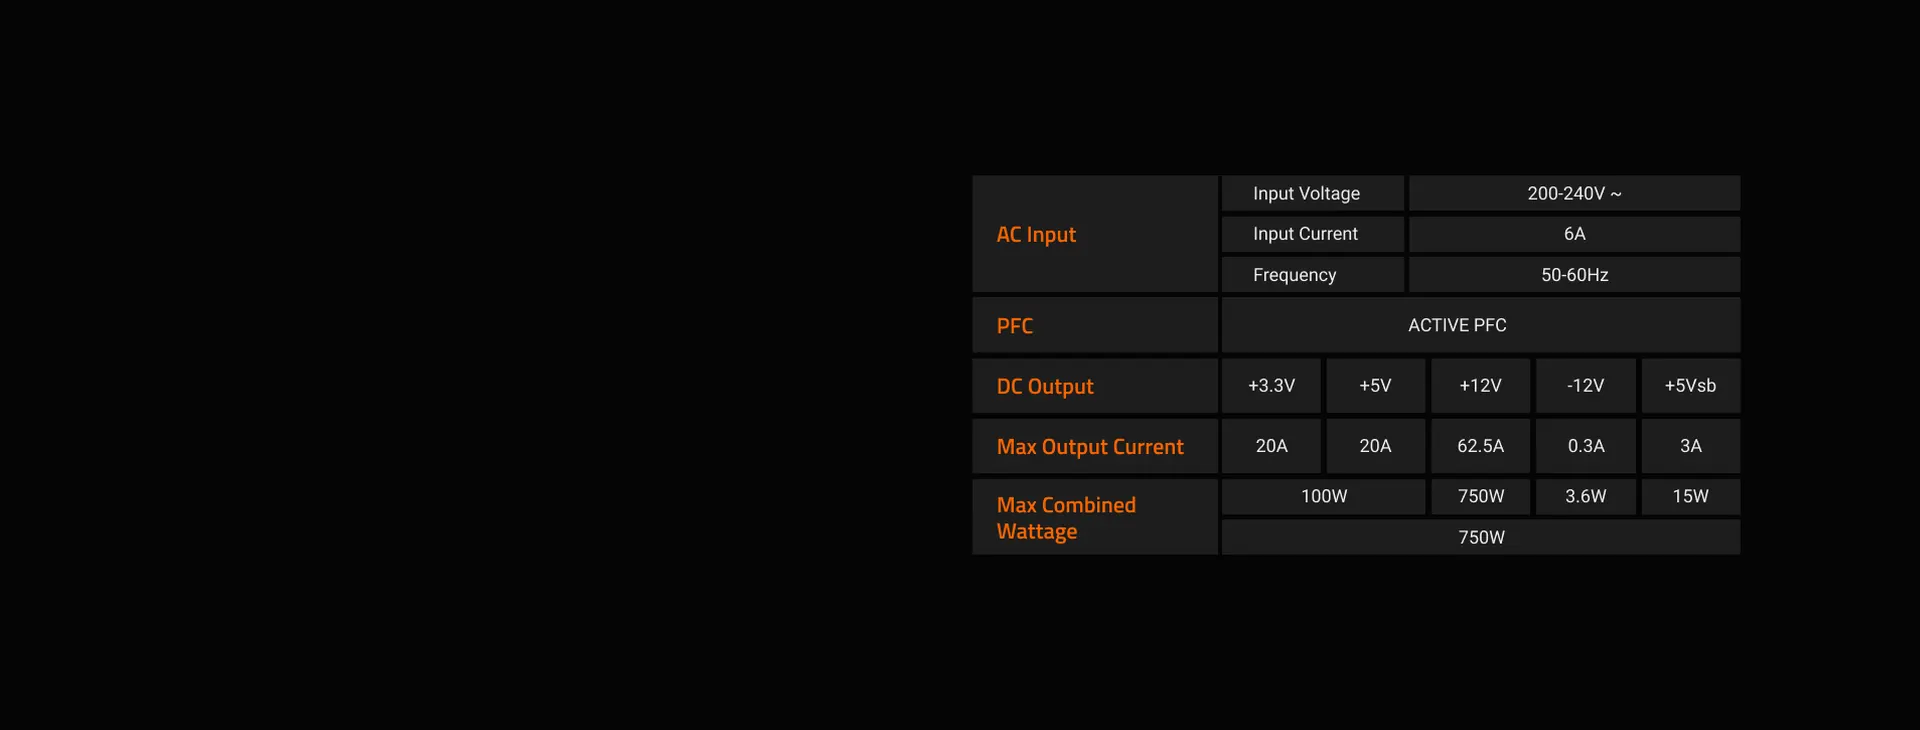This screenshot has height=730, width=1920.
Task: Select the 62.5A current value
Action: (1480, 446)
